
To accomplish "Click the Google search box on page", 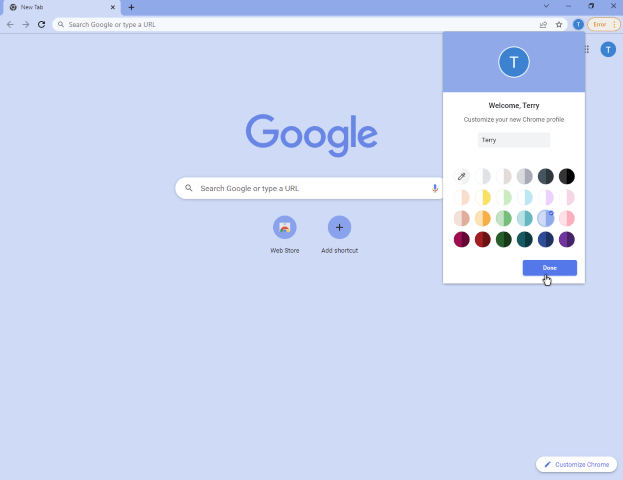I will 310,188.
